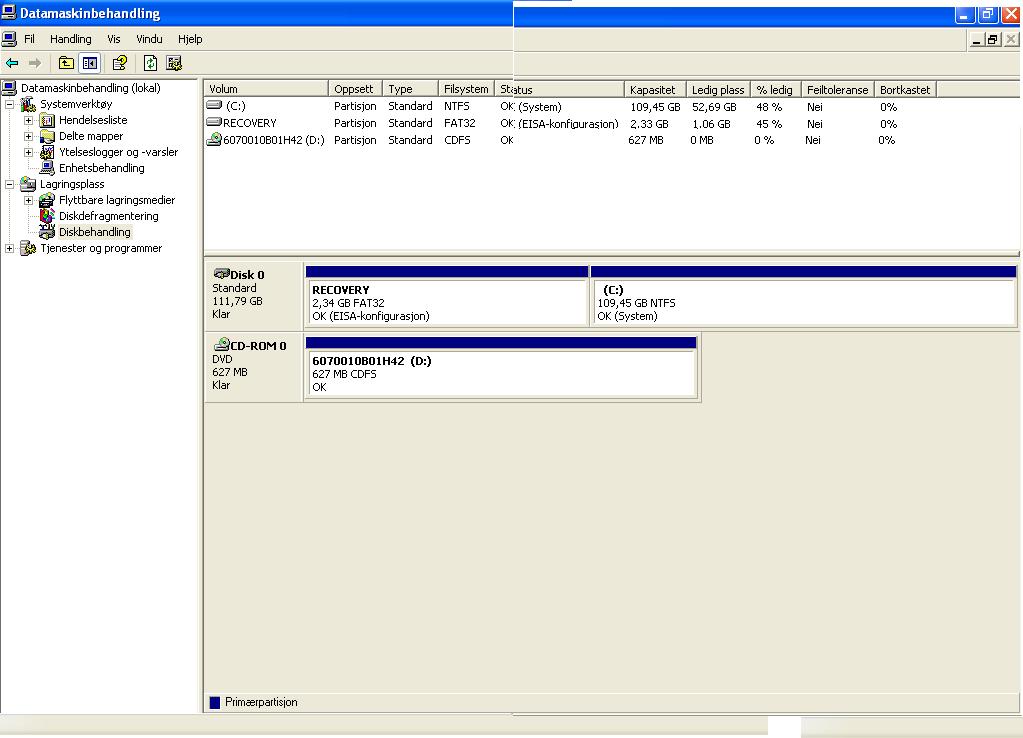Click the Flyttbare lagringsmedier icon
The width and height of the screenshot is (1023, 738).
(47, 200)
